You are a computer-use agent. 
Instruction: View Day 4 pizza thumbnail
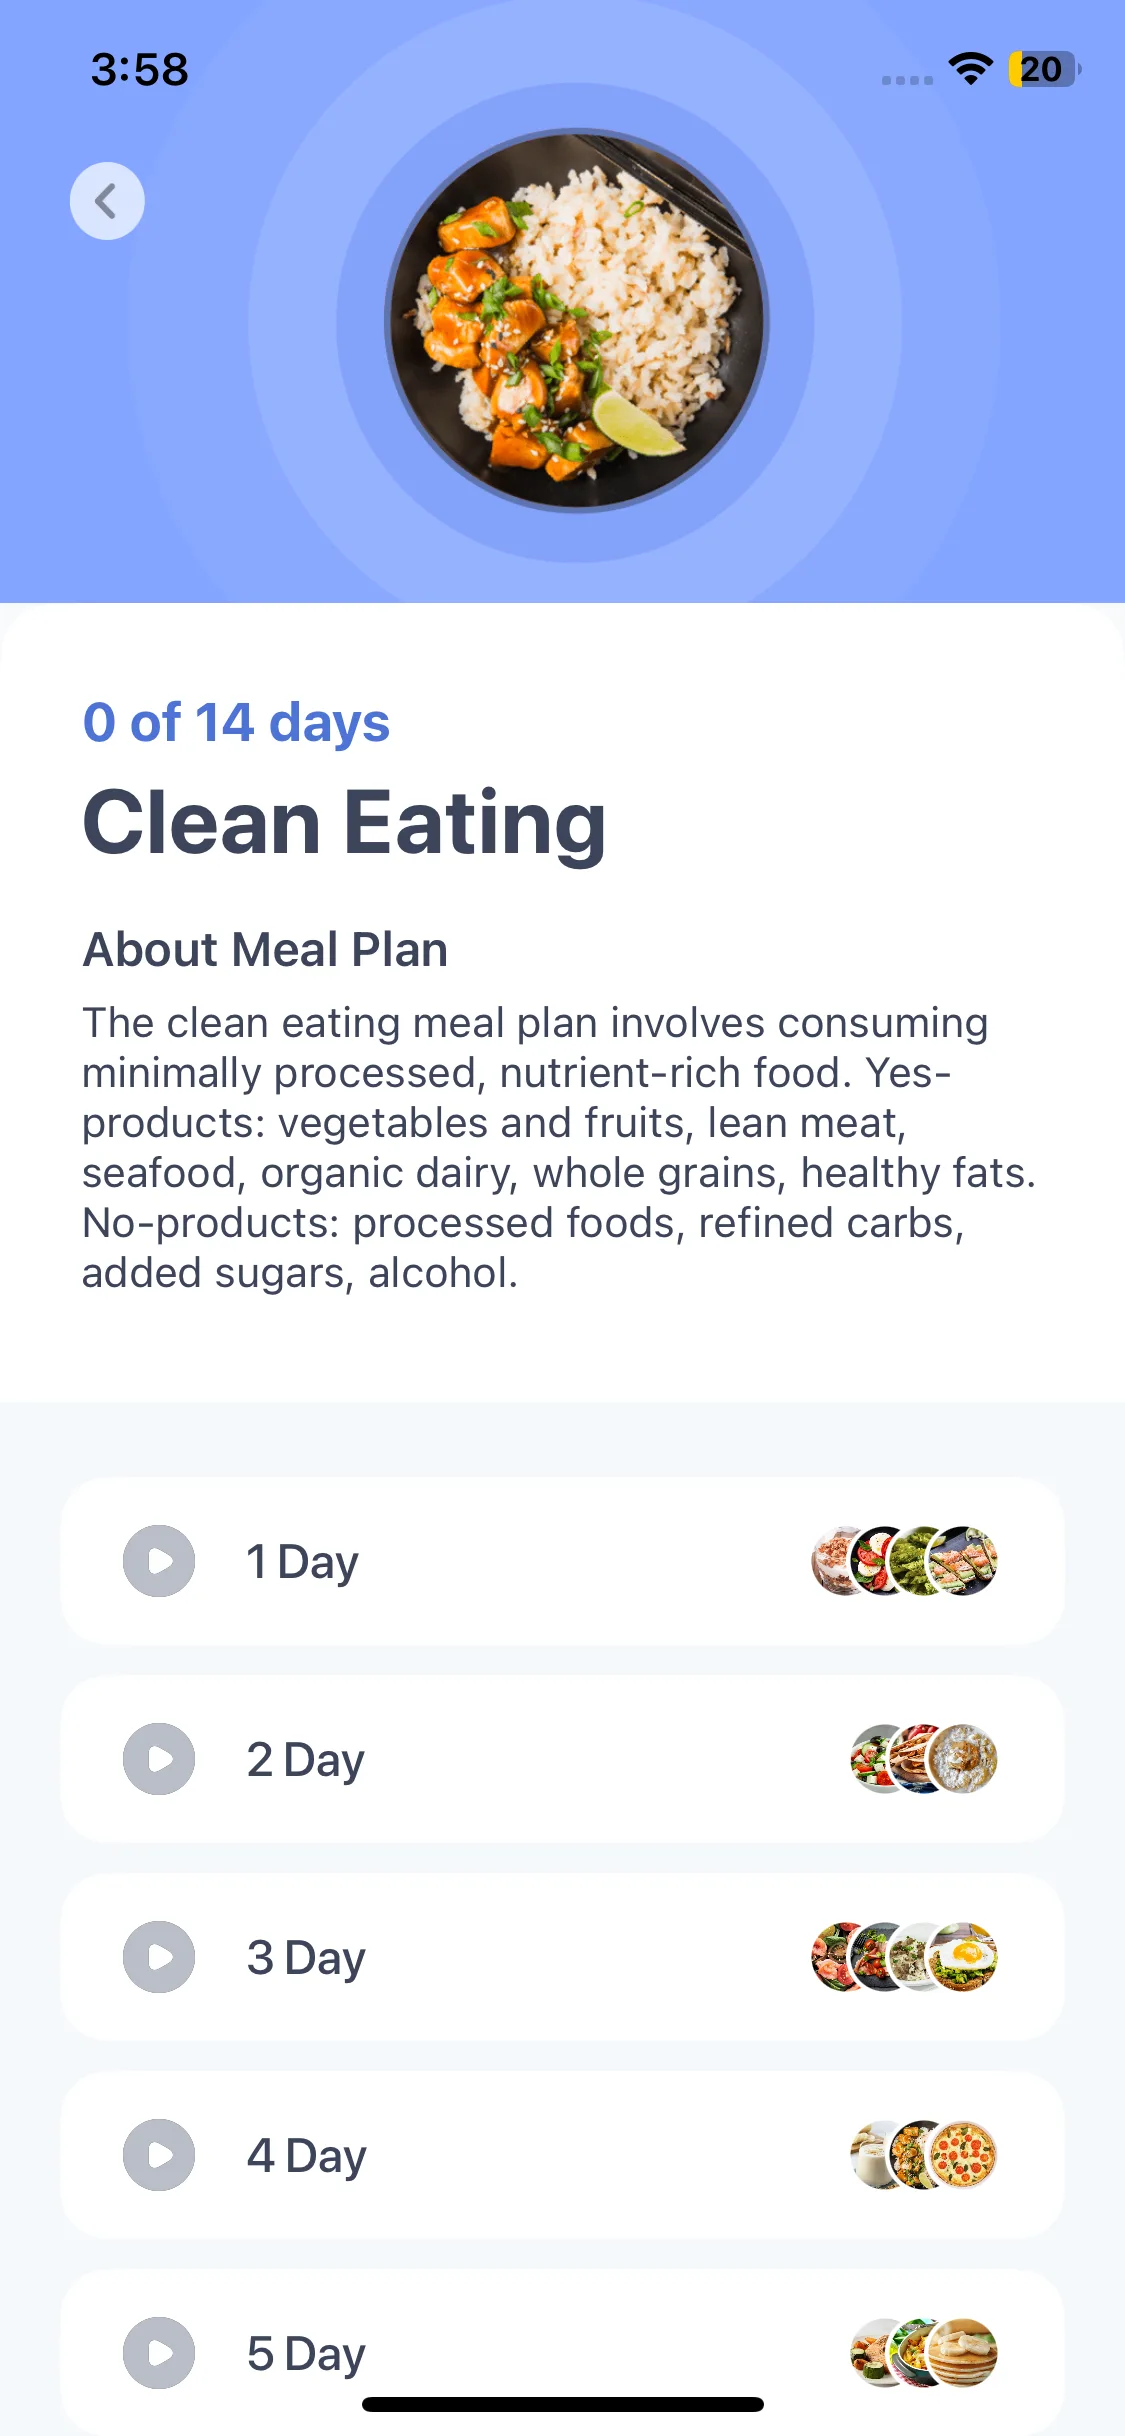(962, 2155)
